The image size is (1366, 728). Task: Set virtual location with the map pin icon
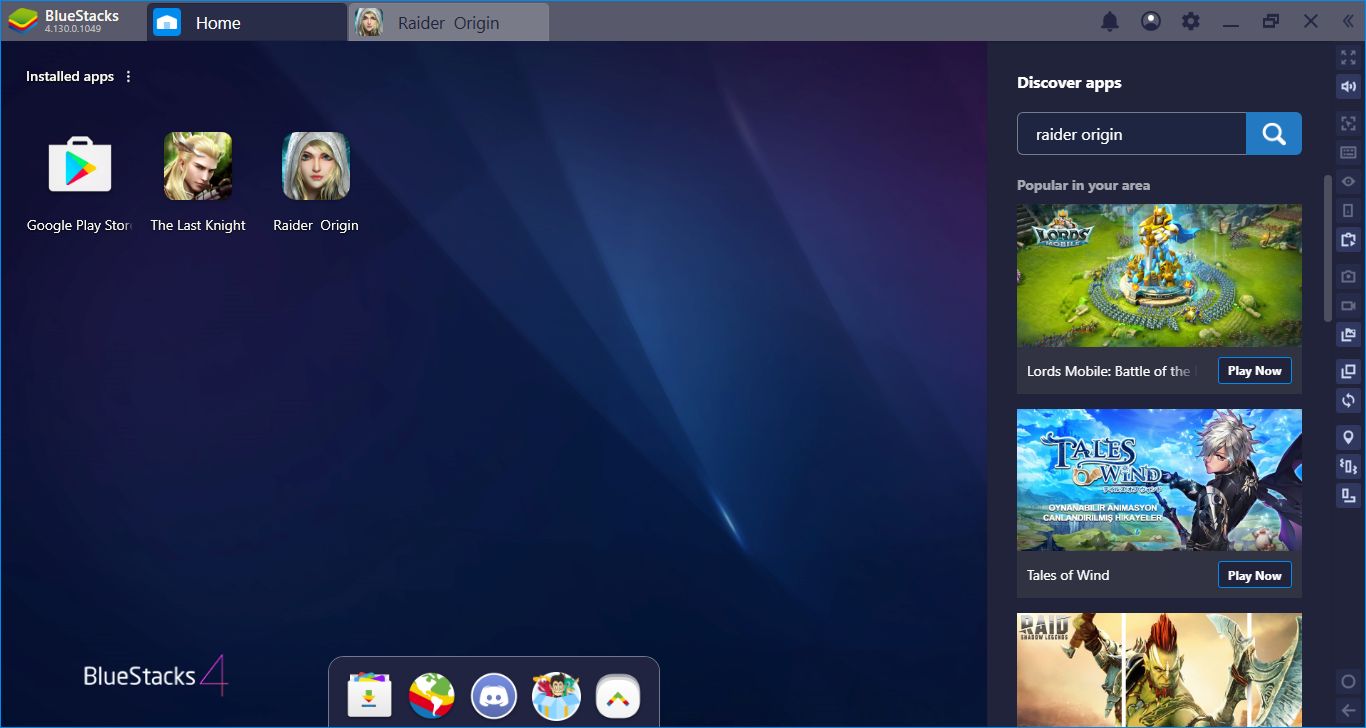tap(1347, 437)
